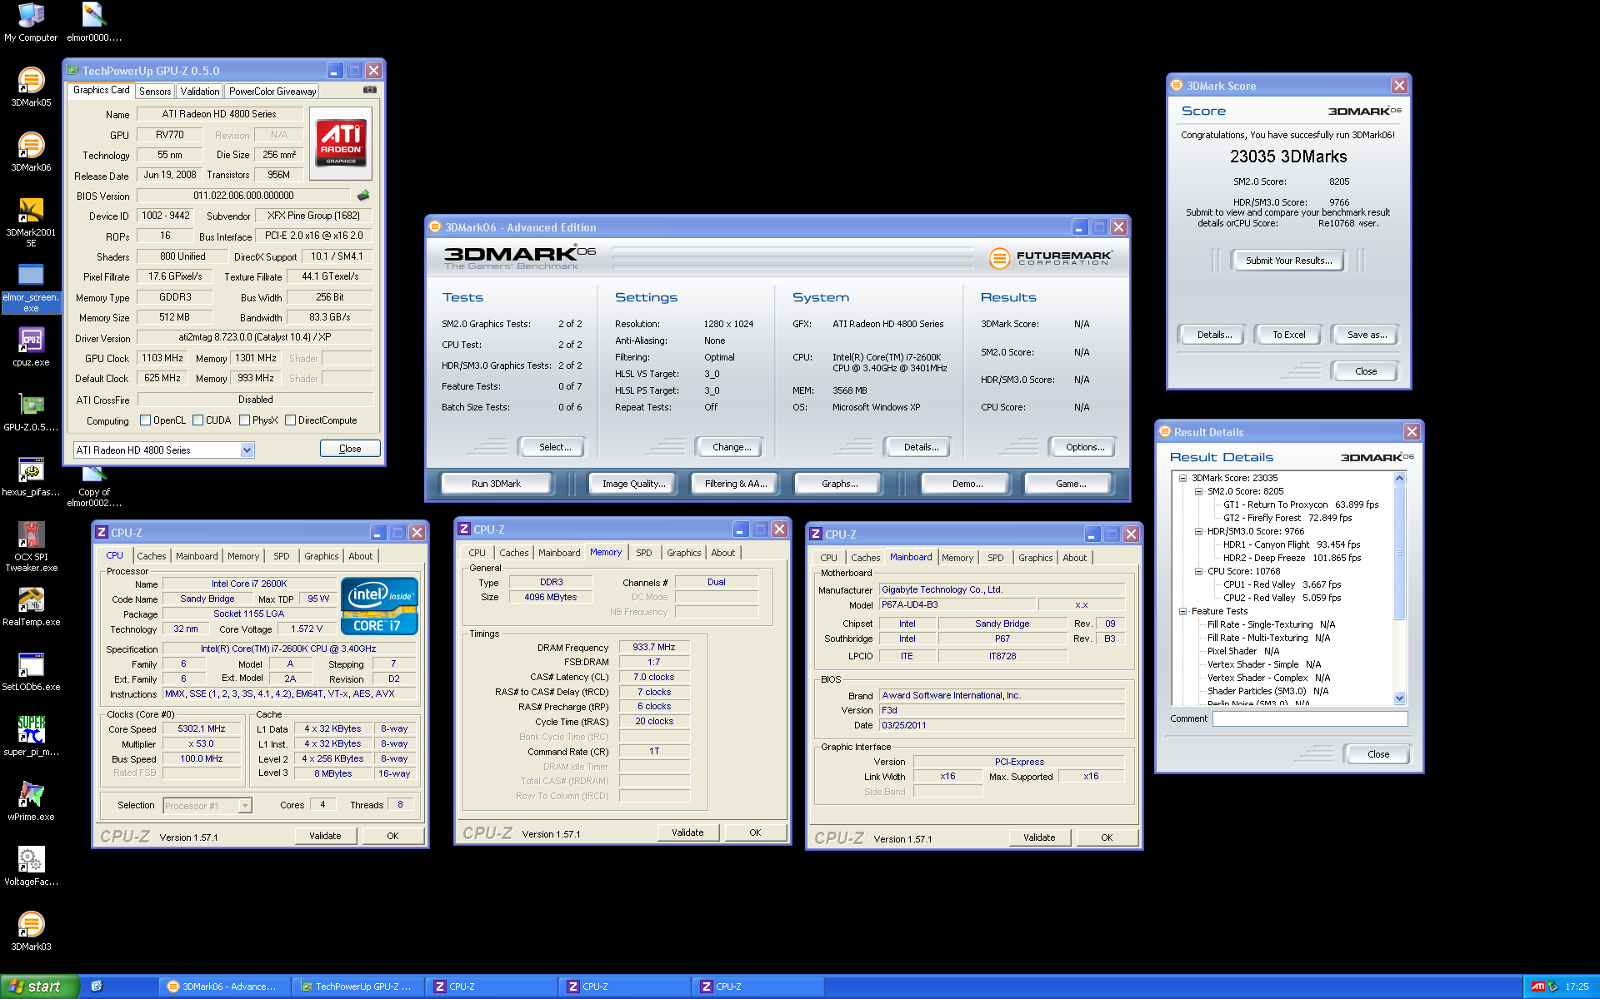Viewport: 1600px width, 999px height.
Task: Click the Run 3DMark button
Action: click(x=496, y=484)
